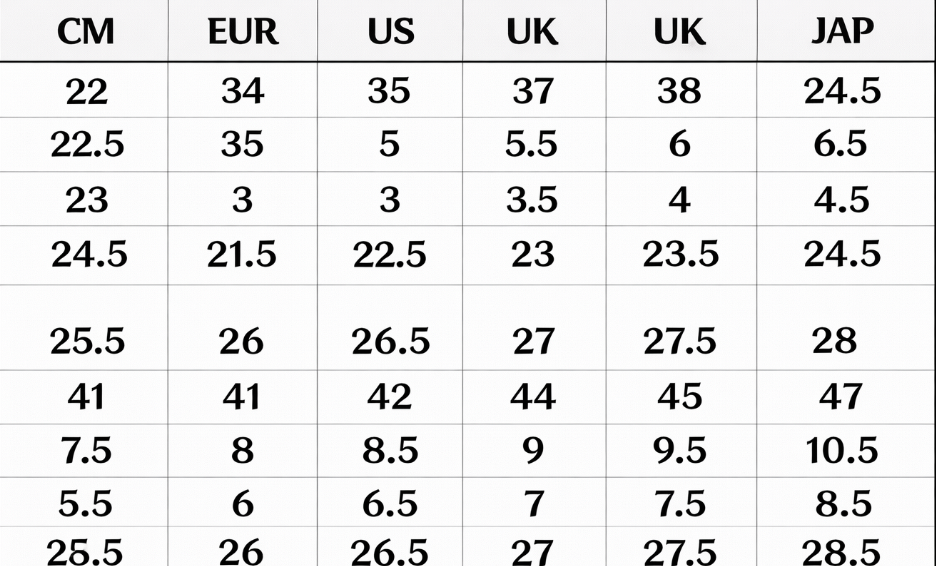This screenshot has width=936, height=566.
Task: Click the US column header
Action: click(389, 32)
